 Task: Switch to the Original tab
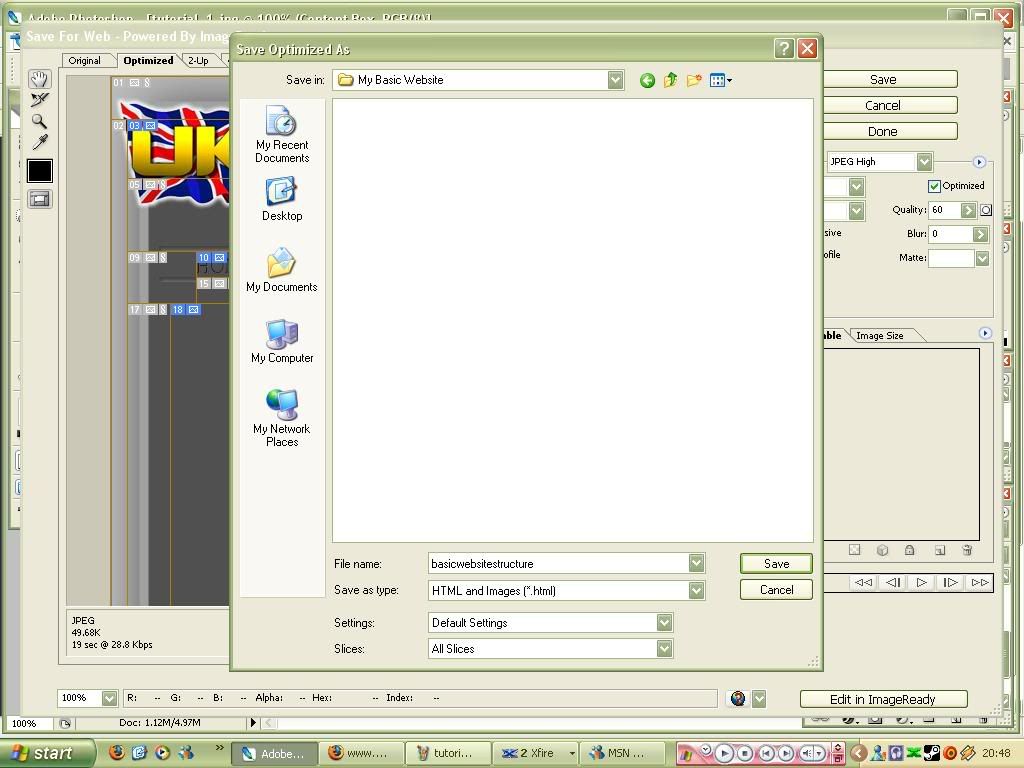coord(85,61)
